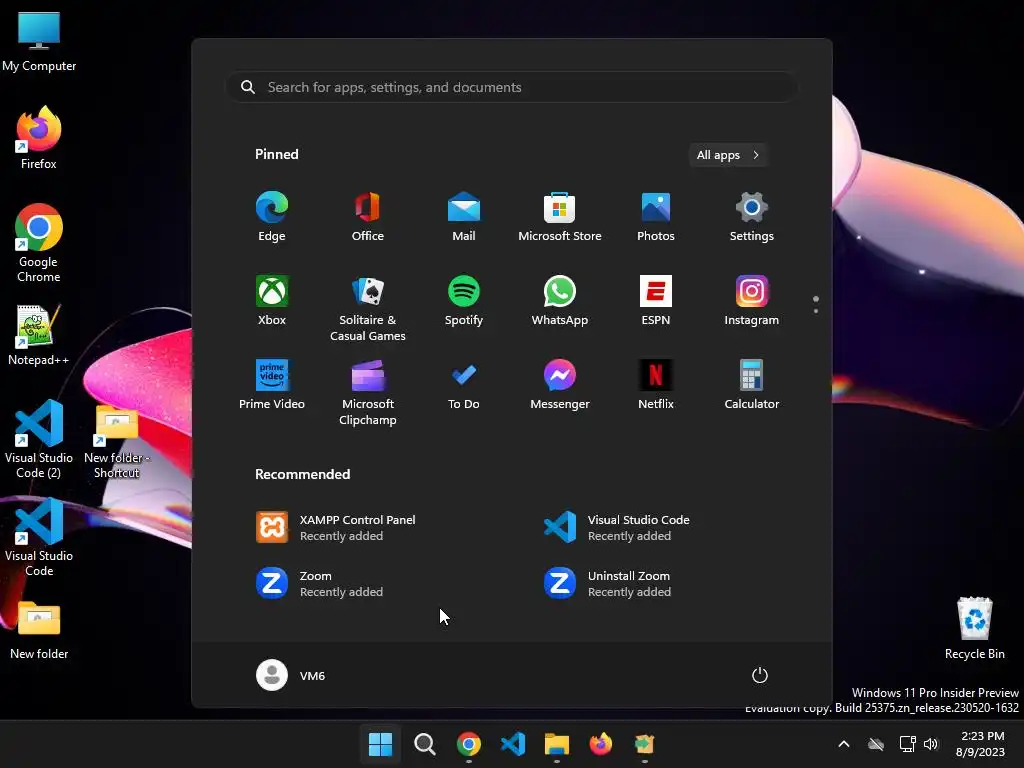
Task: Select the Recycle Bin desktop icon
Action: 974,628
